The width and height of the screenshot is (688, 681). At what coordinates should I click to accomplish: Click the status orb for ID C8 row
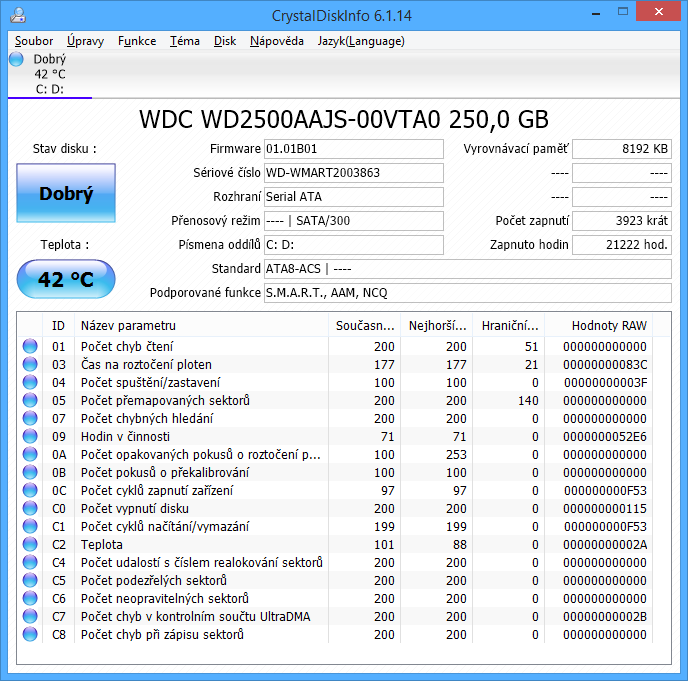pos(30,634)
